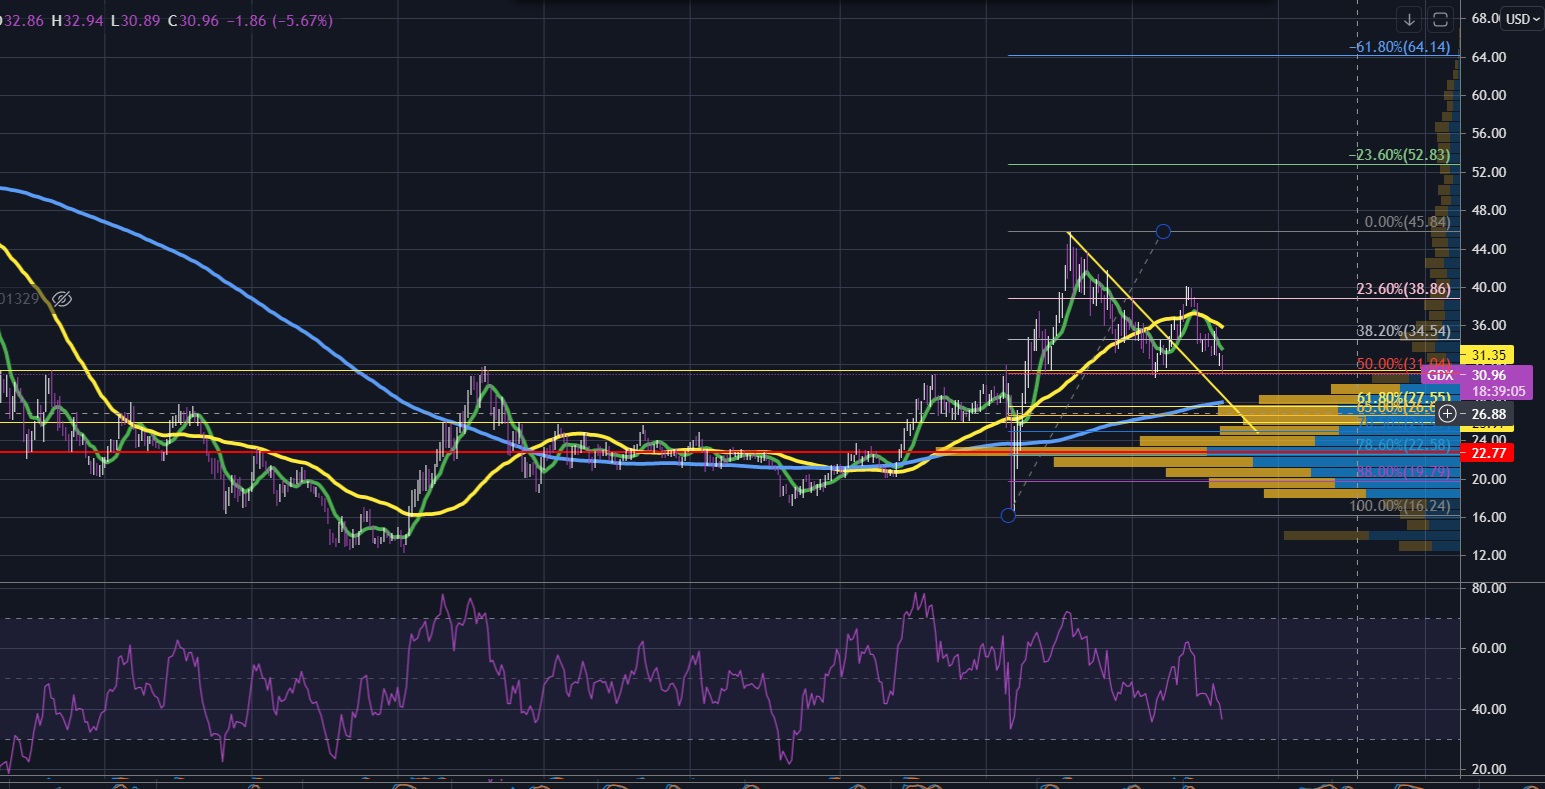Click 56.00 on the price scale
Screen dimensions: 1545x789
(1491, 134)
